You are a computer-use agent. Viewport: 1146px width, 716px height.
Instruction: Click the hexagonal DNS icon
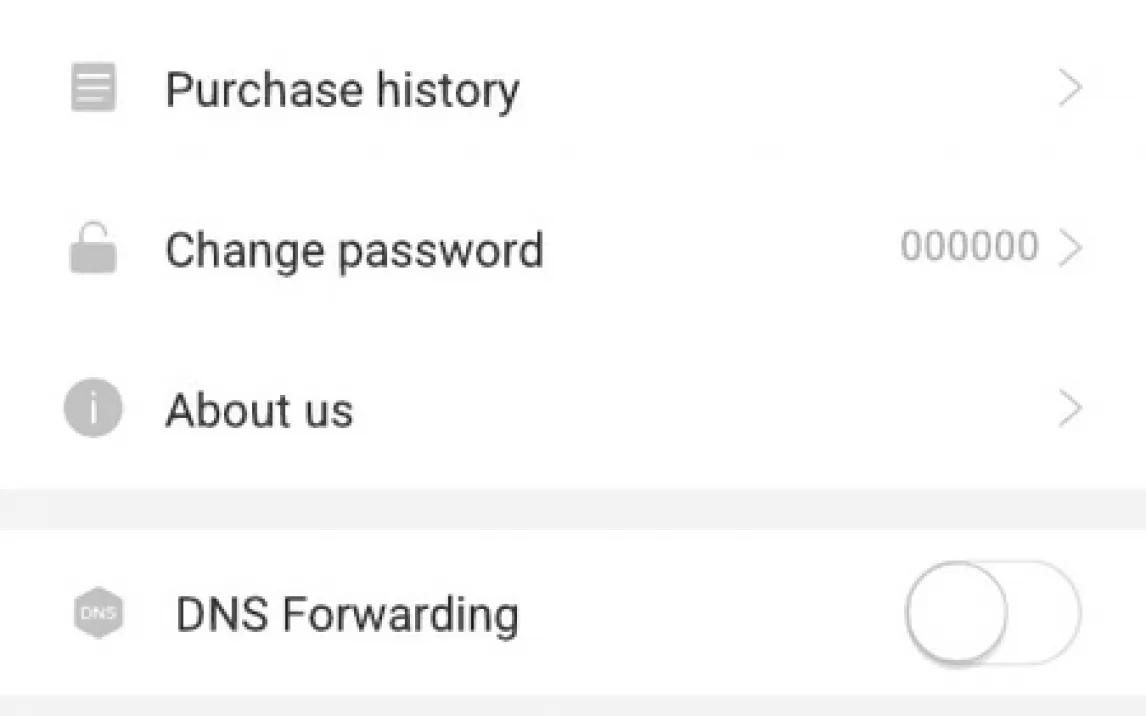click(x=98, y=613)
